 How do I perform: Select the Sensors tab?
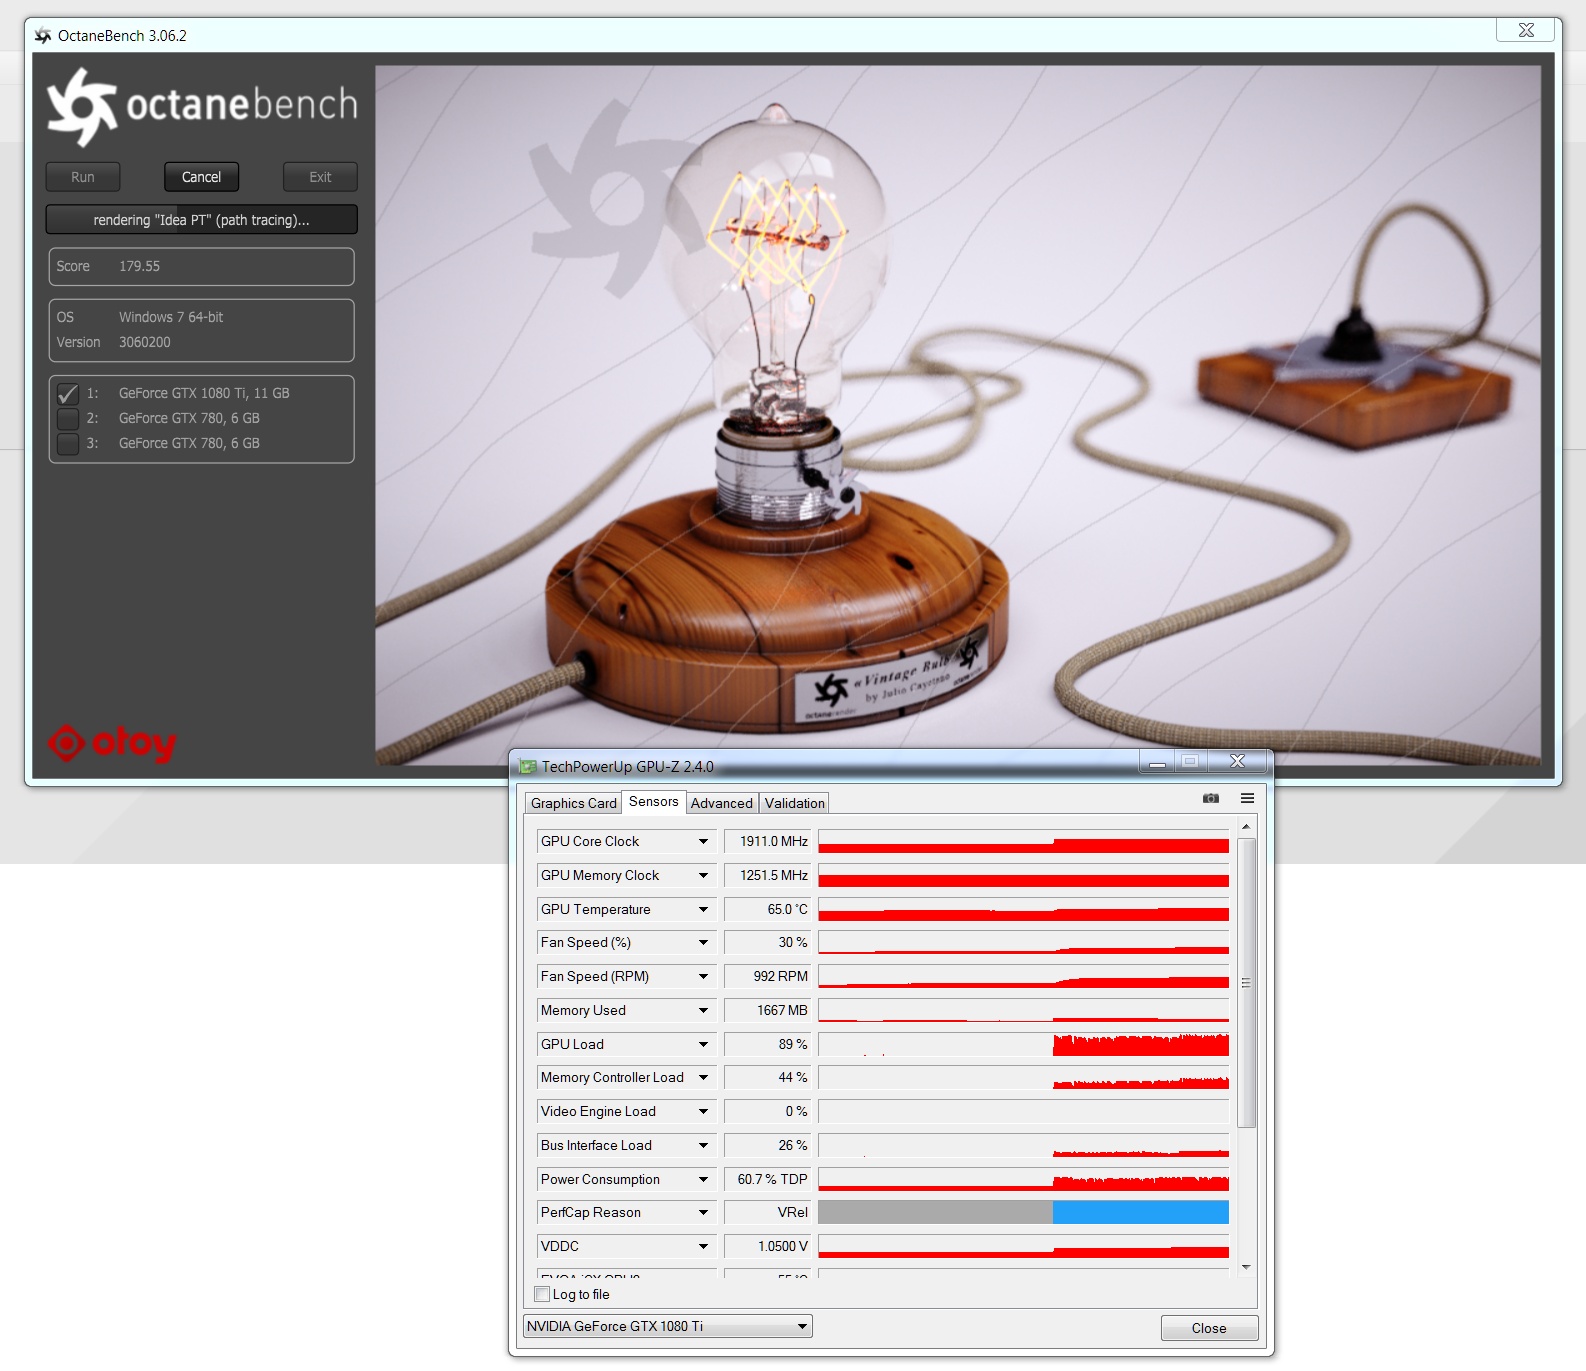point(654,802)
